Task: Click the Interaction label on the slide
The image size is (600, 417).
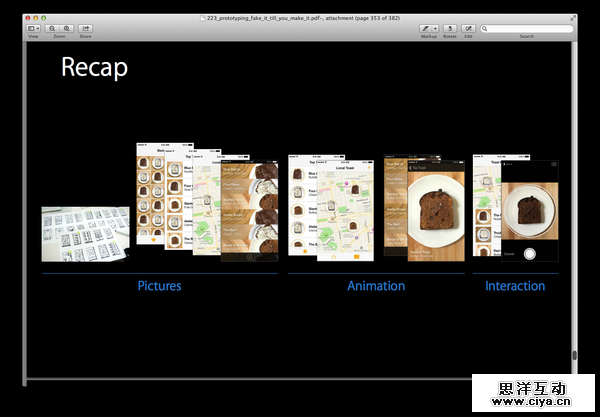Action: click(515, 286)
